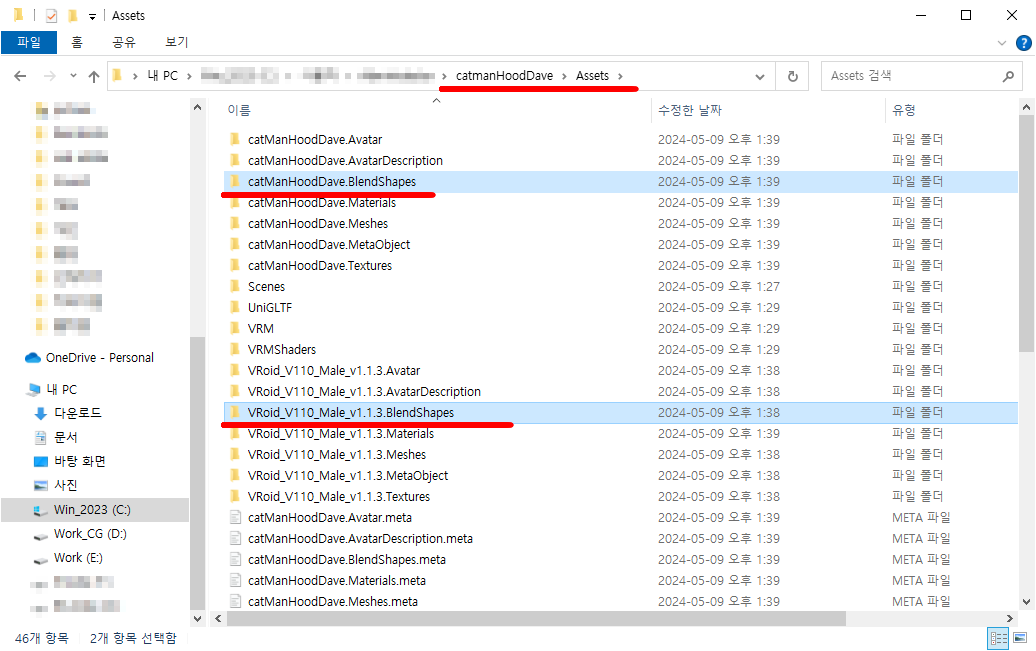
Task: Click Assets in the address path
Action: [x=592, y=76]
